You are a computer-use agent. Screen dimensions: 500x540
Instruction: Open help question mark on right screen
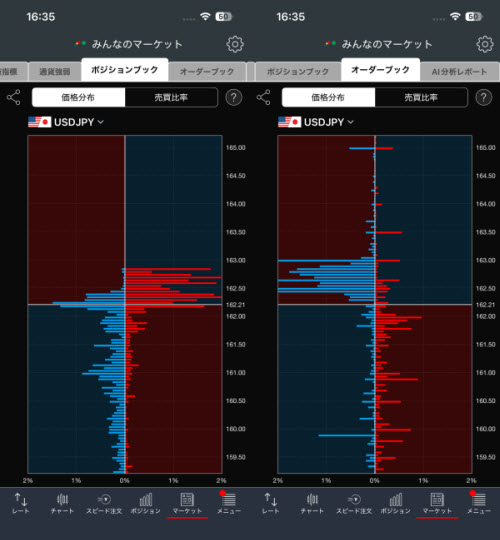[484, 98]
